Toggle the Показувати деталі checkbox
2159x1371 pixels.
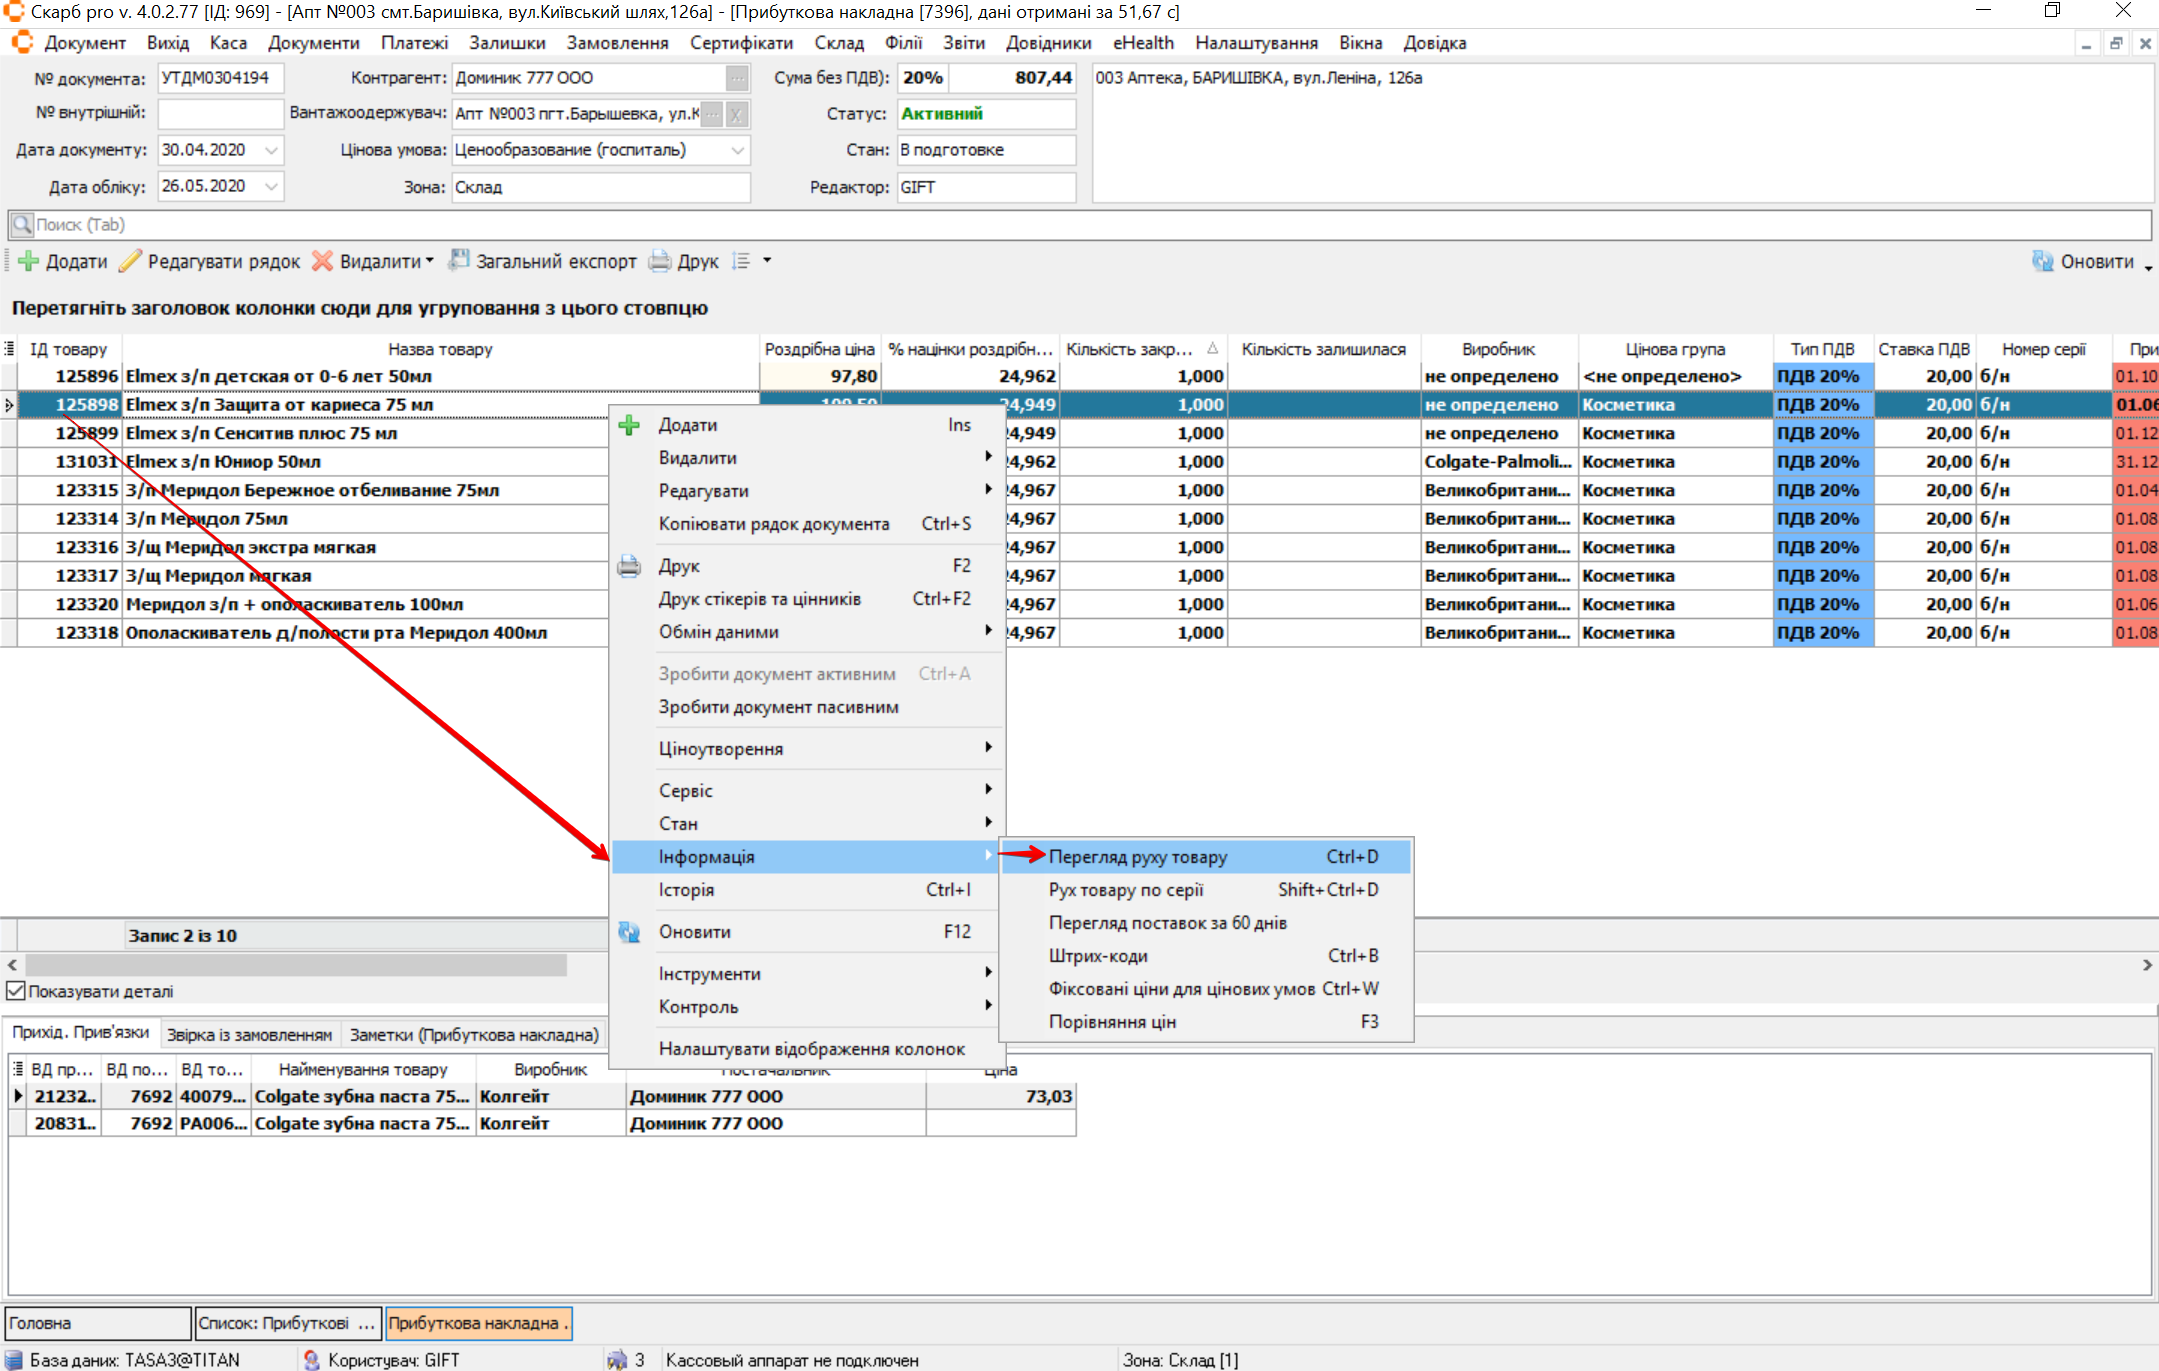pos(16,991)
